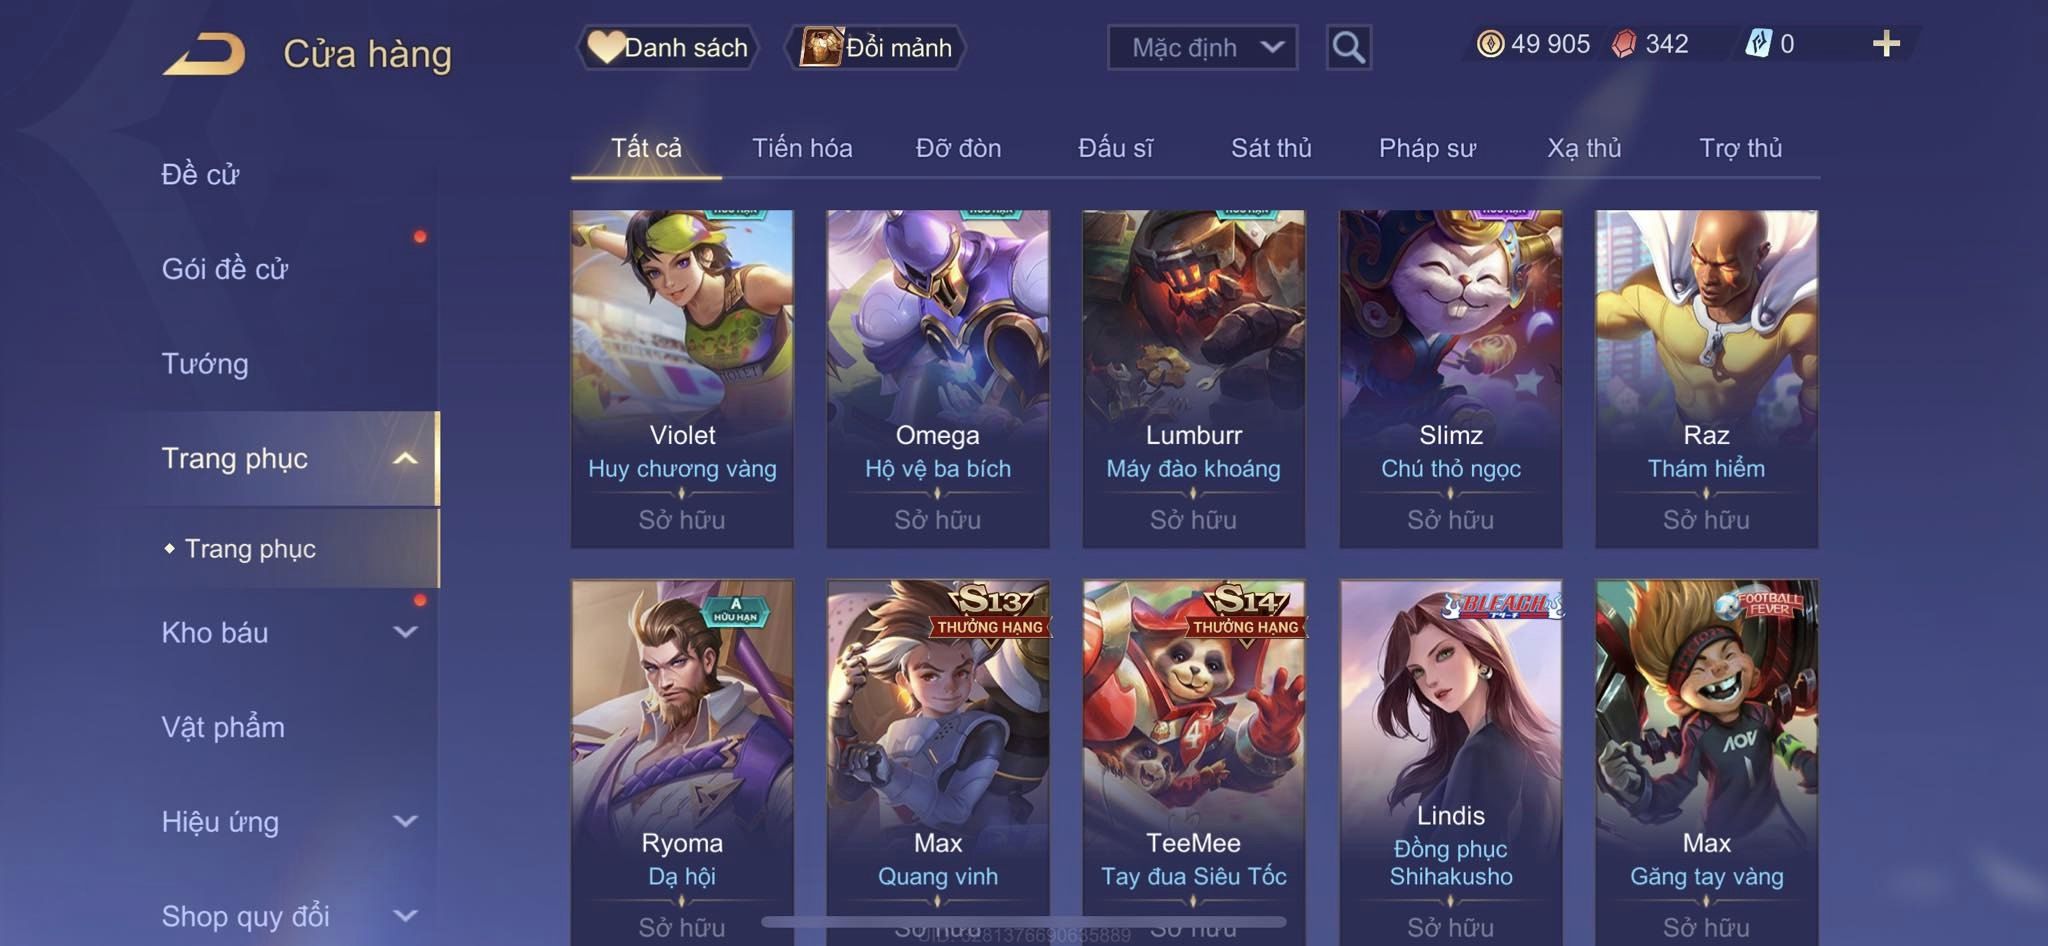Tap the red ruby currency icon
The width and height of the screenshot is (2048, 946).
1624,44
